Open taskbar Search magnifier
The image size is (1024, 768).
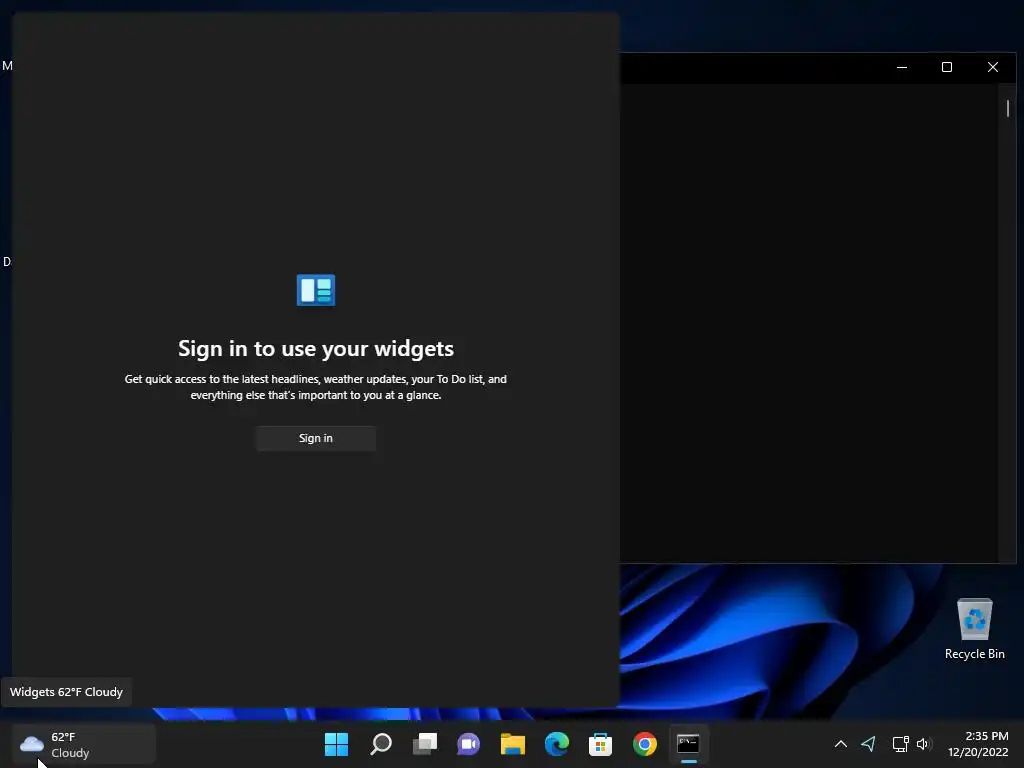coord(381,744)
